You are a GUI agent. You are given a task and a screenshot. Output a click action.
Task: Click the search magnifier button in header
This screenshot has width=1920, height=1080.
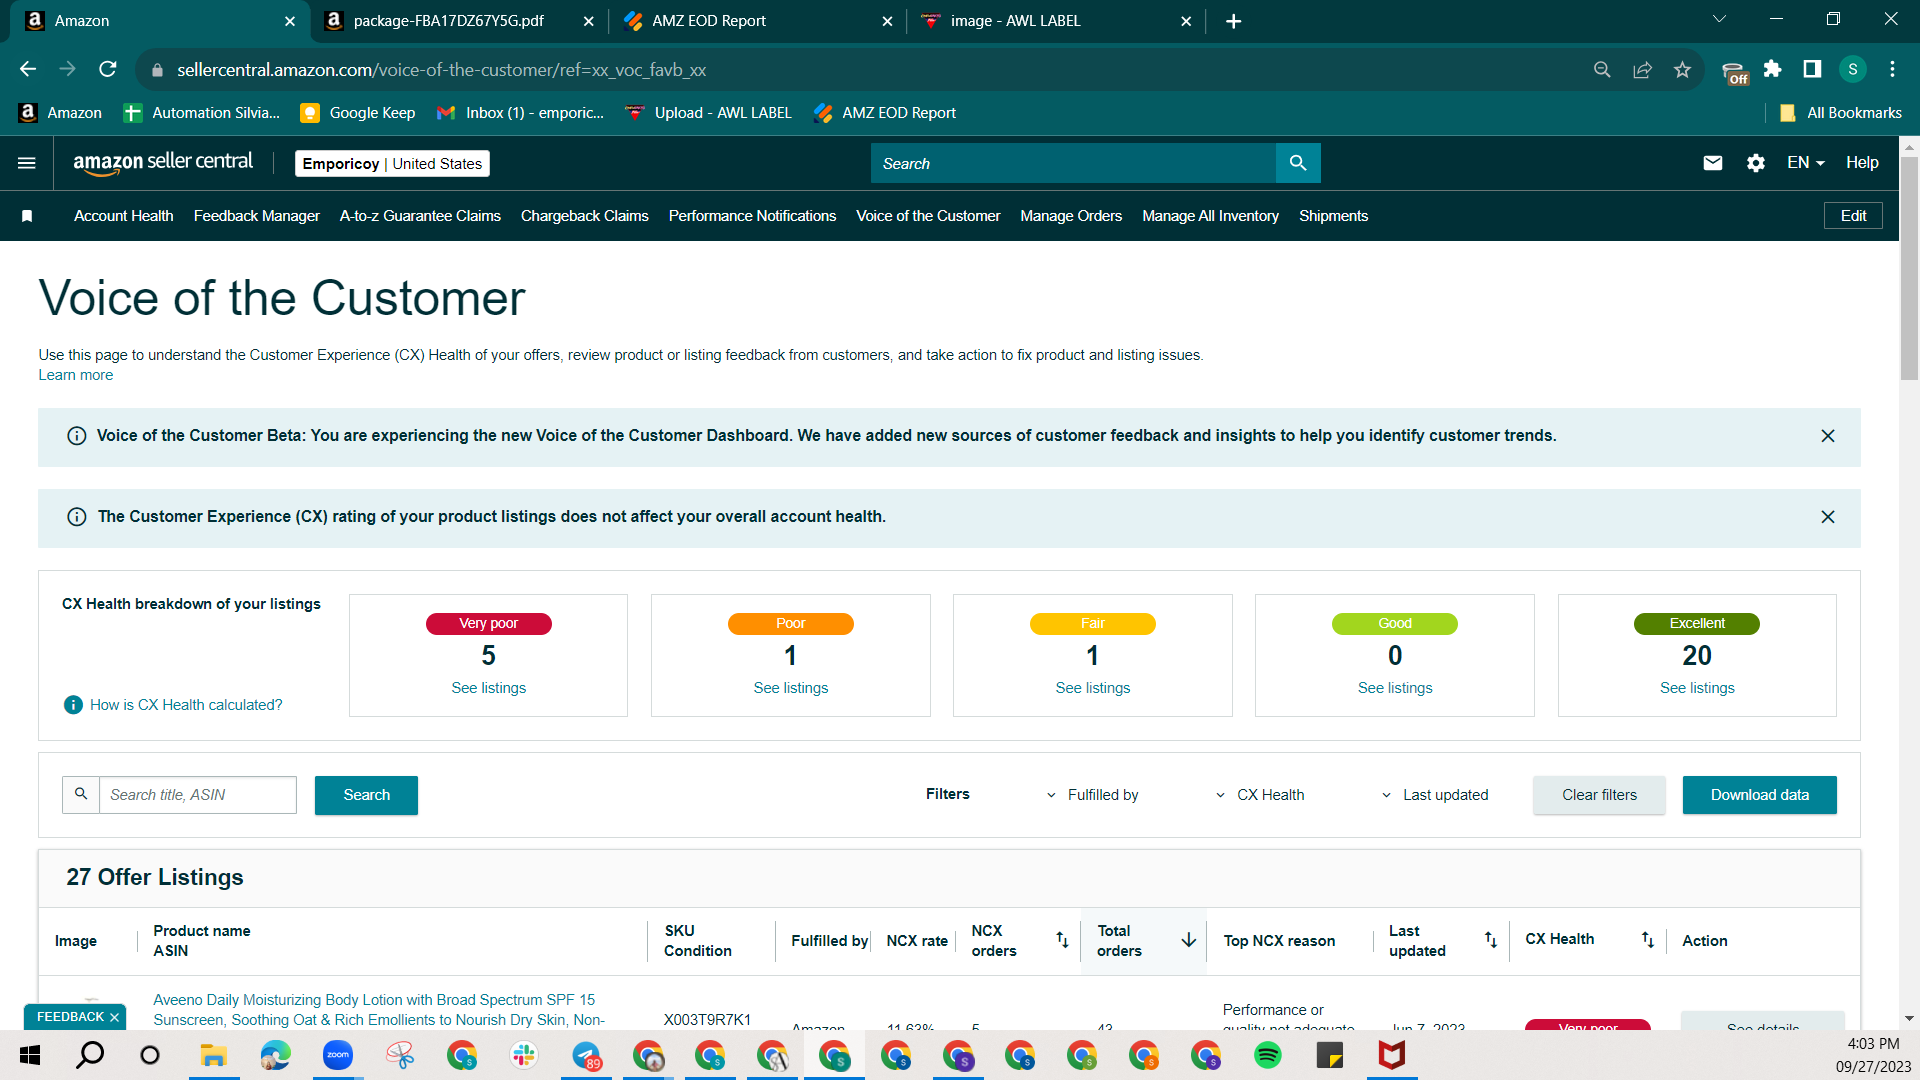(1298, 163)
